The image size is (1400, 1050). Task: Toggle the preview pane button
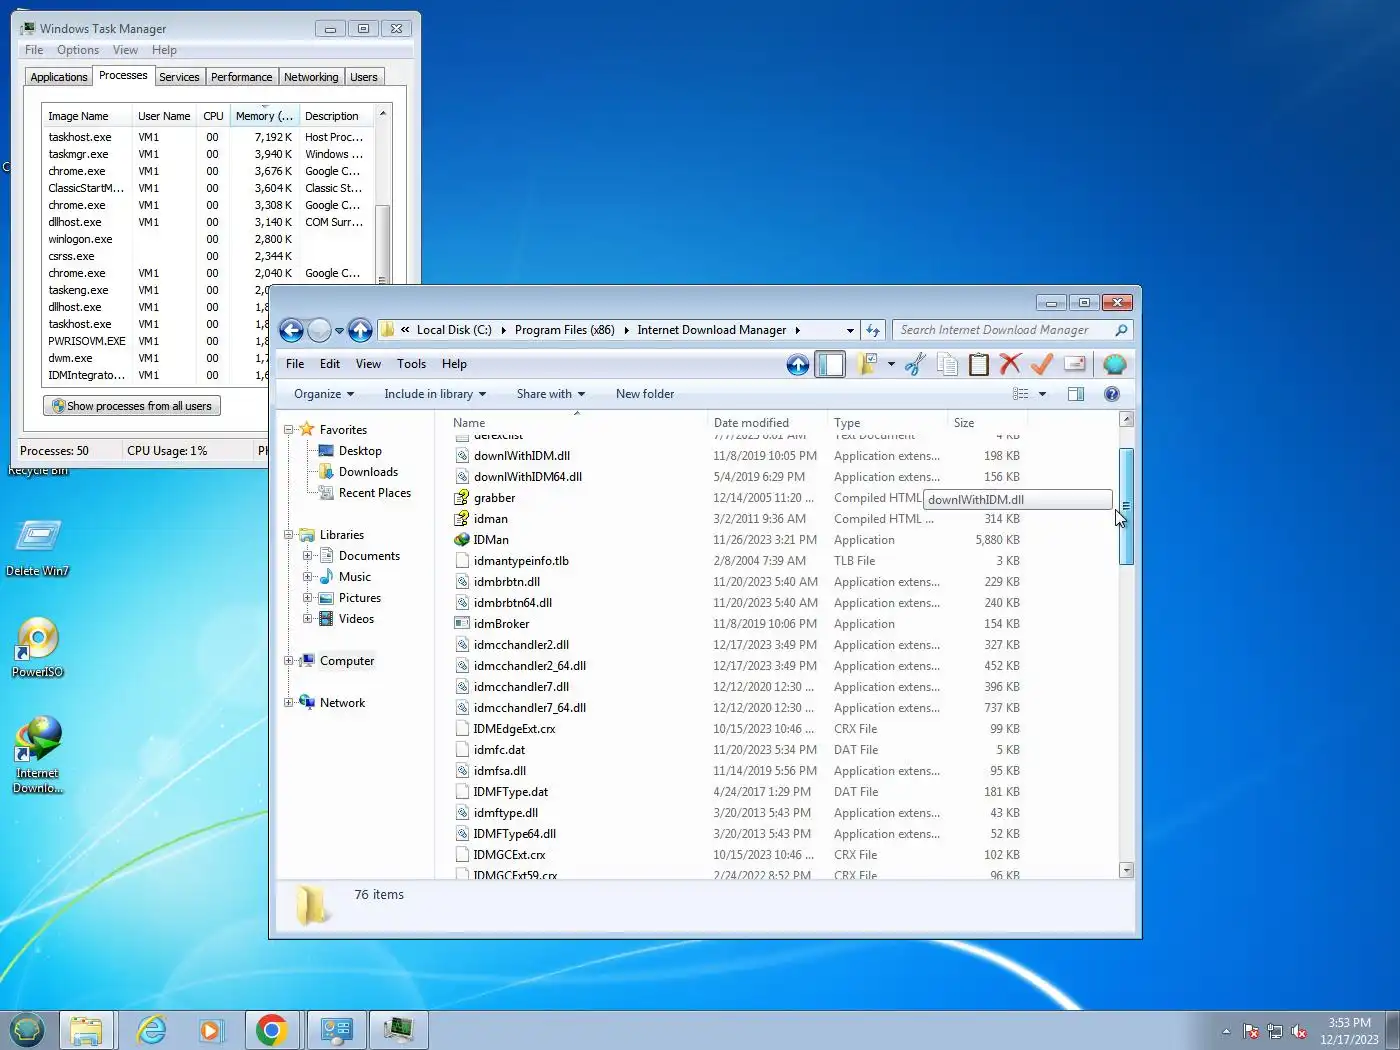point(1076,394)
